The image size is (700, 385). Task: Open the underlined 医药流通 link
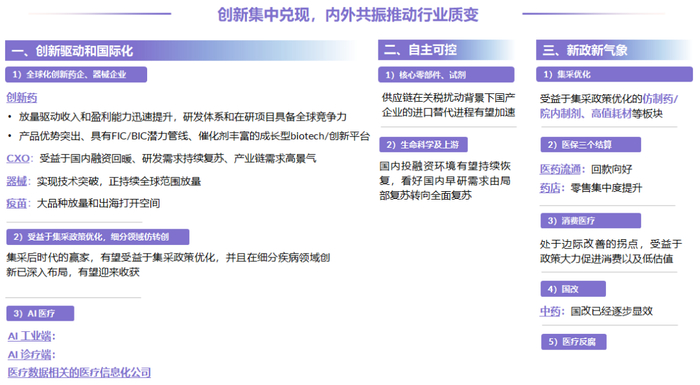(560, 170)
